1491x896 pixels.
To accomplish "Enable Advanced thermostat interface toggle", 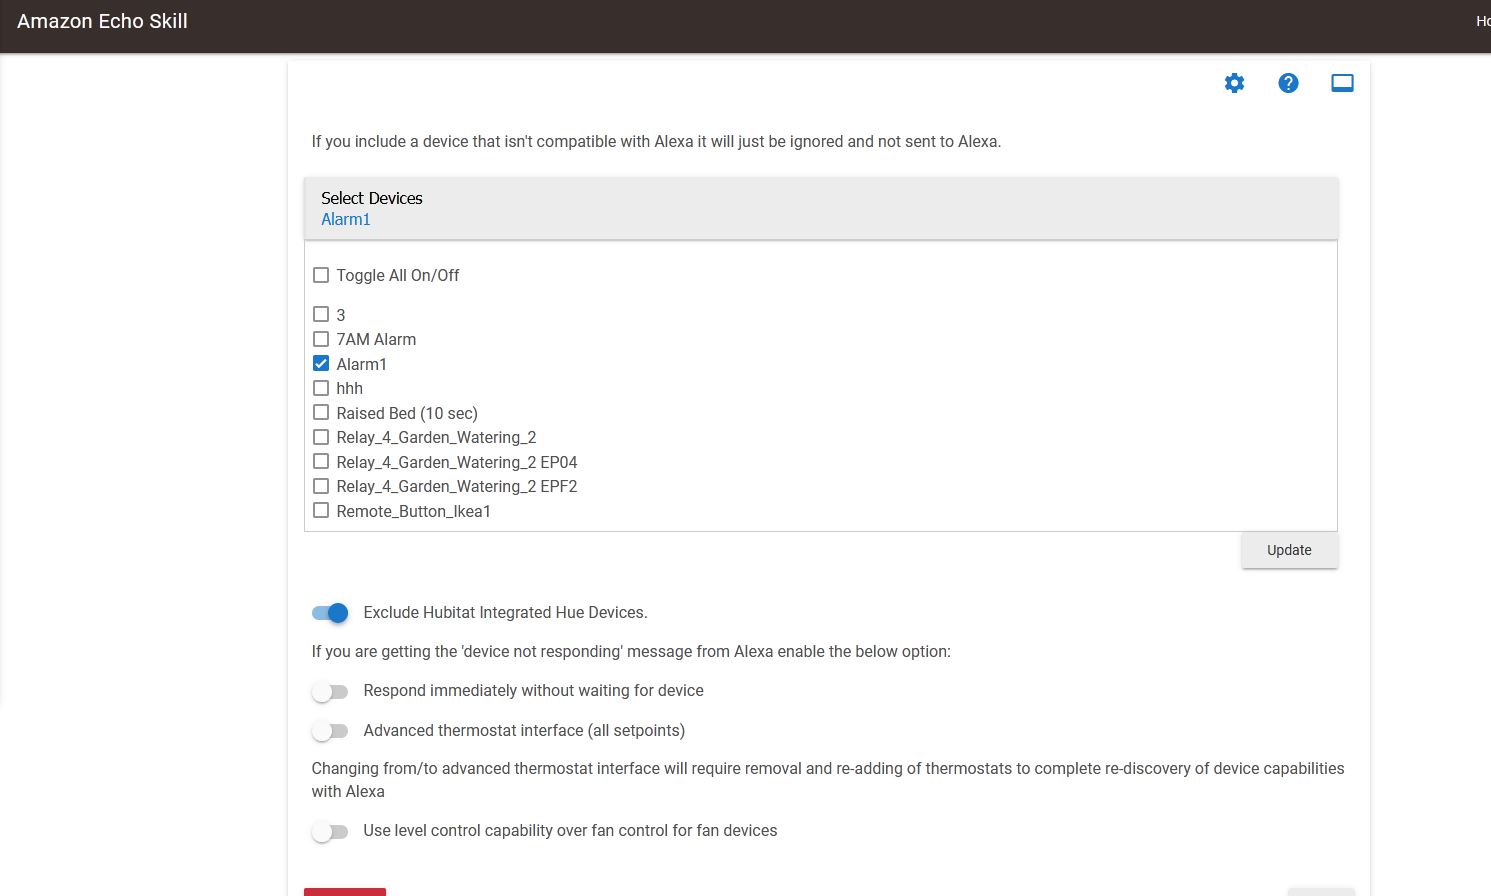I will (x=330, y=731).
